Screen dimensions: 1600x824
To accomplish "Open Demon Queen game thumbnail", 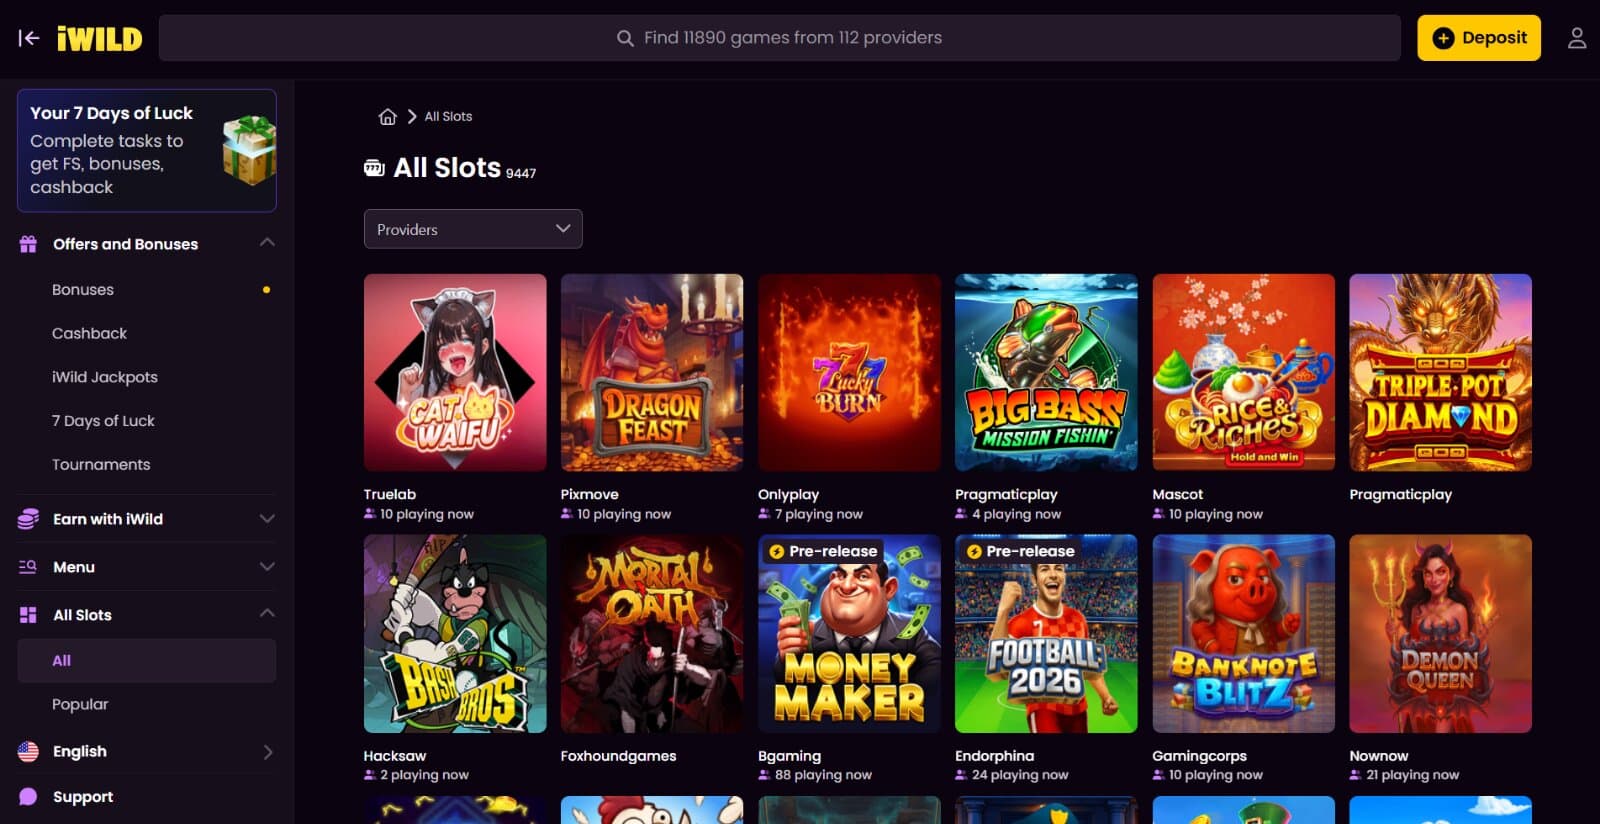I will 1440,633.
